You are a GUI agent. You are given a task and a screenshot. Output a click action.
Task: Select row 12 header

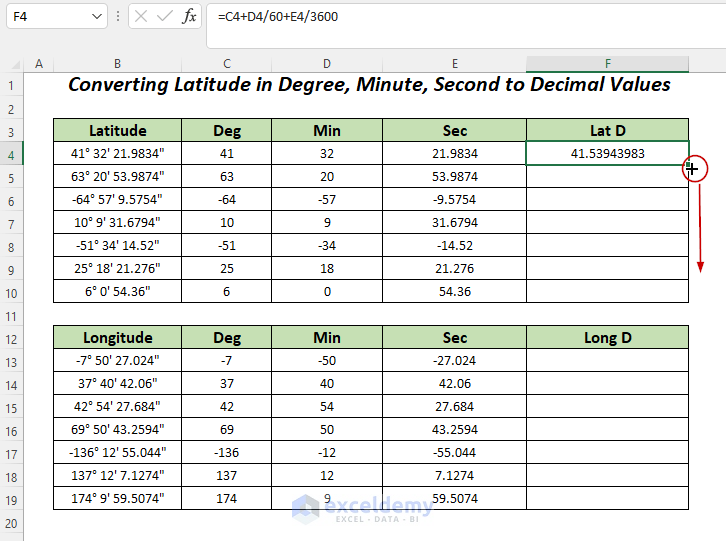tap(13, 337)
